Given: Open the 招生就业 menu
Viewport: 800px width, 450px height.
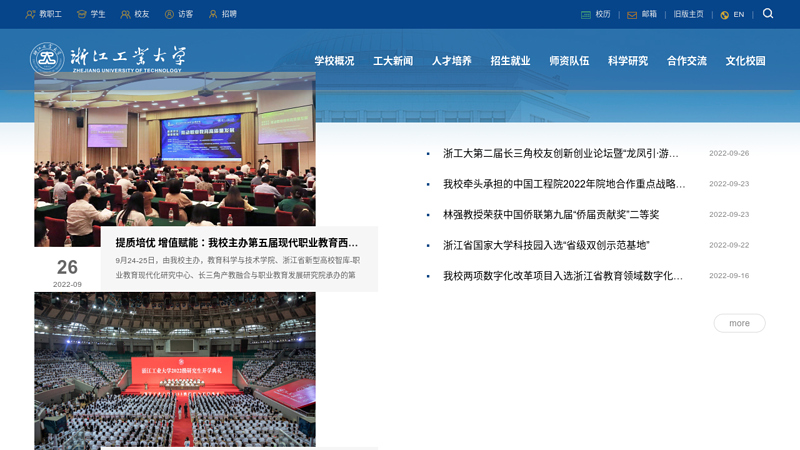Looking at the screenshot, I should coord(510,61).
